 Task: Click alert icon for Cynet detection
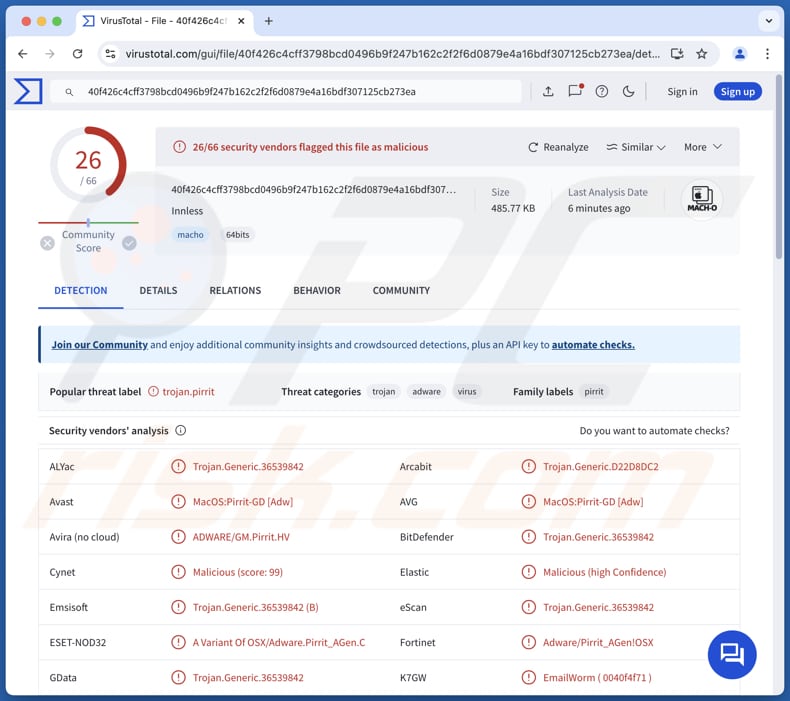pyautogui.click(x=178, y=572)
